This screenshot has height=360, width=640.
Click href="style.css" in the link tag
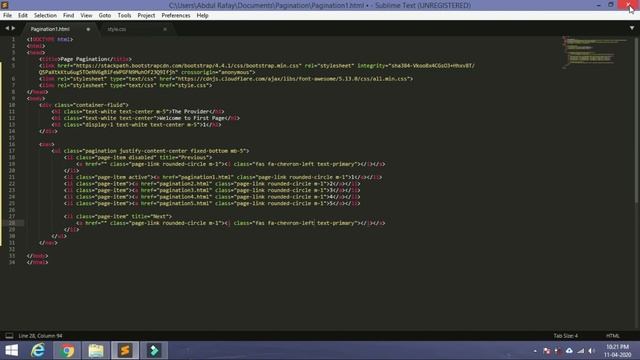[x=183, y=85]
